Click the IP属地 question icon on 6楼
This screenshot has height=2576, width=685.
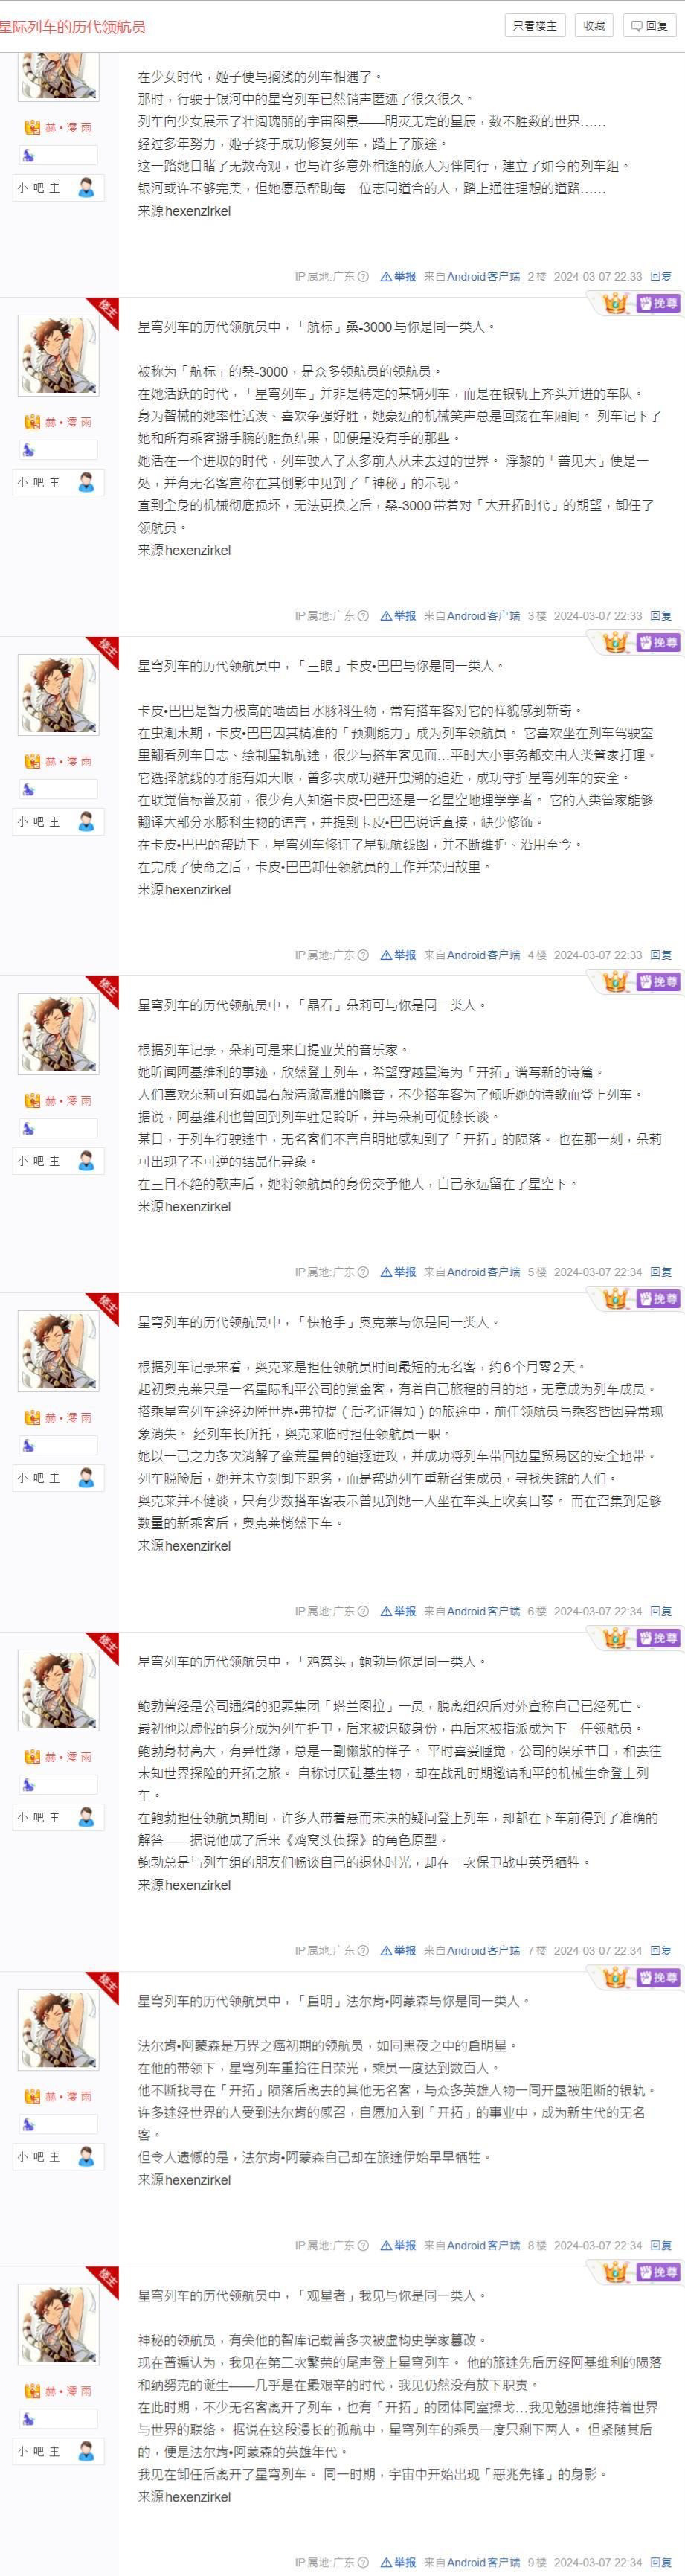(x=363, y=1611)
